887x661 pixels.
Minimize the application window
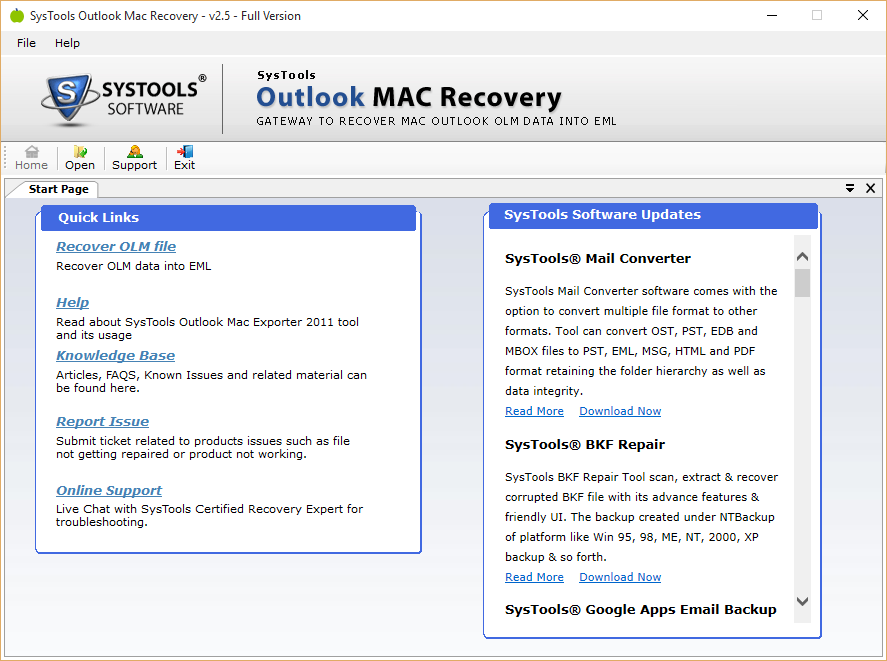coord(772,15)
